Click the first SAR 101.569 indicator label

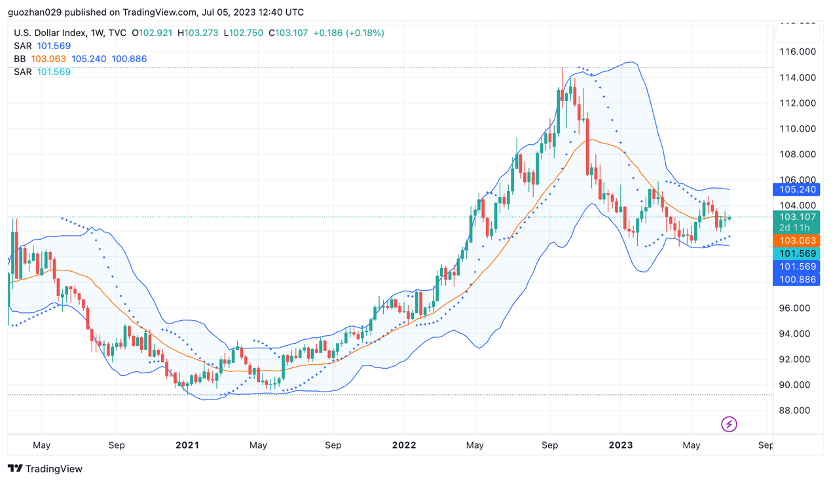42,46
